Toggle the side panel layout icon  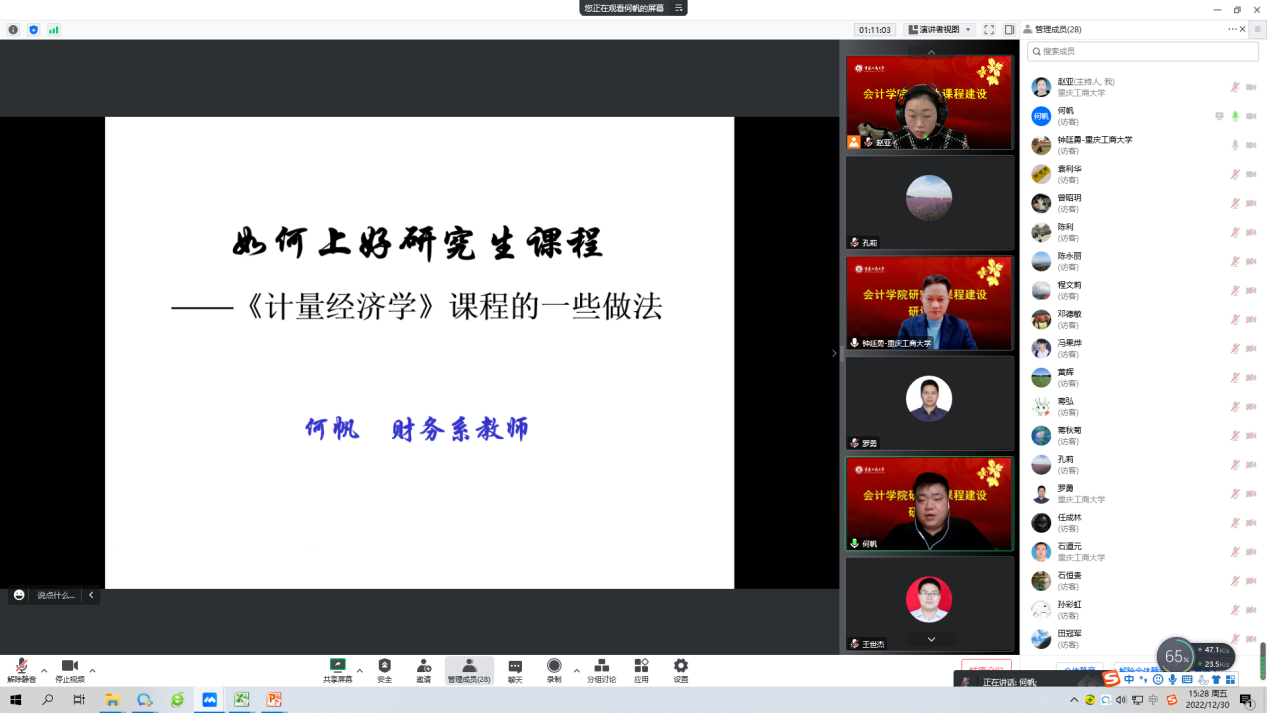[x=1010, y=30]
